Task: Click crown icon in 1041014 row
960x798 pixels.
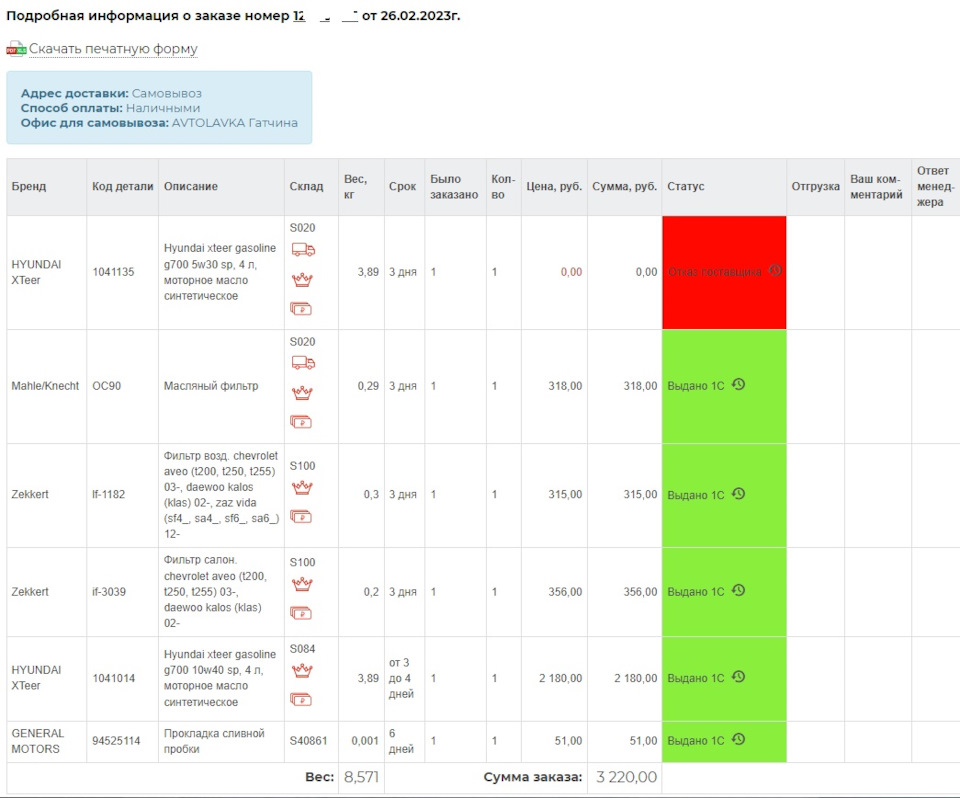Action: click(x=302, y=671)
